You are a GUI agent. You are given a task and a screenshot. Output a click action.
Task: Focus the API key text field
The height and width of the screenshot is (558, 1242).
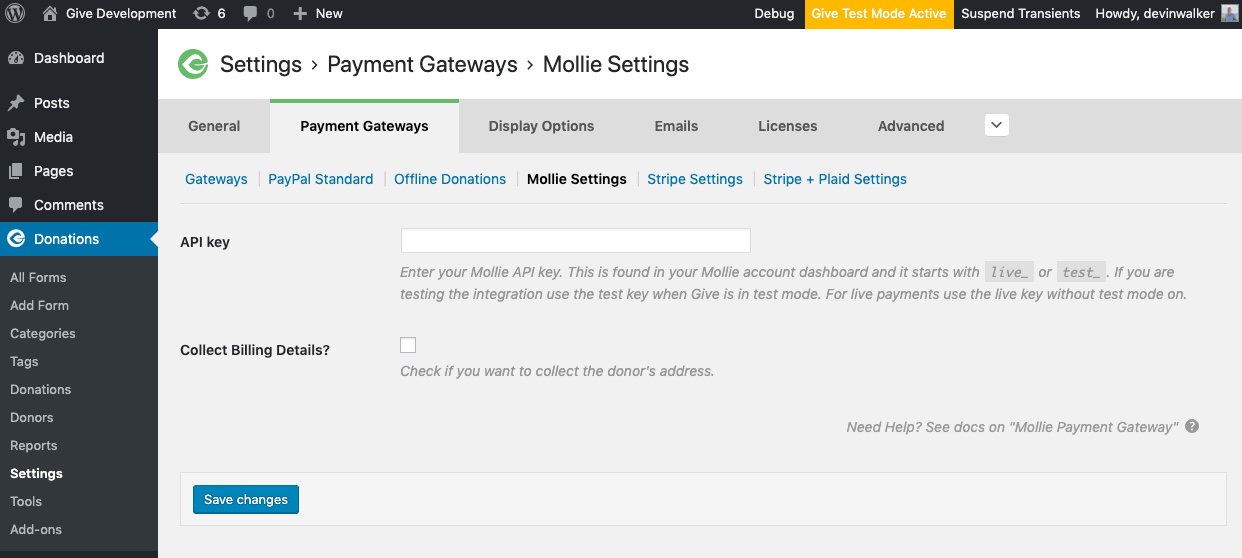[575, 241]
